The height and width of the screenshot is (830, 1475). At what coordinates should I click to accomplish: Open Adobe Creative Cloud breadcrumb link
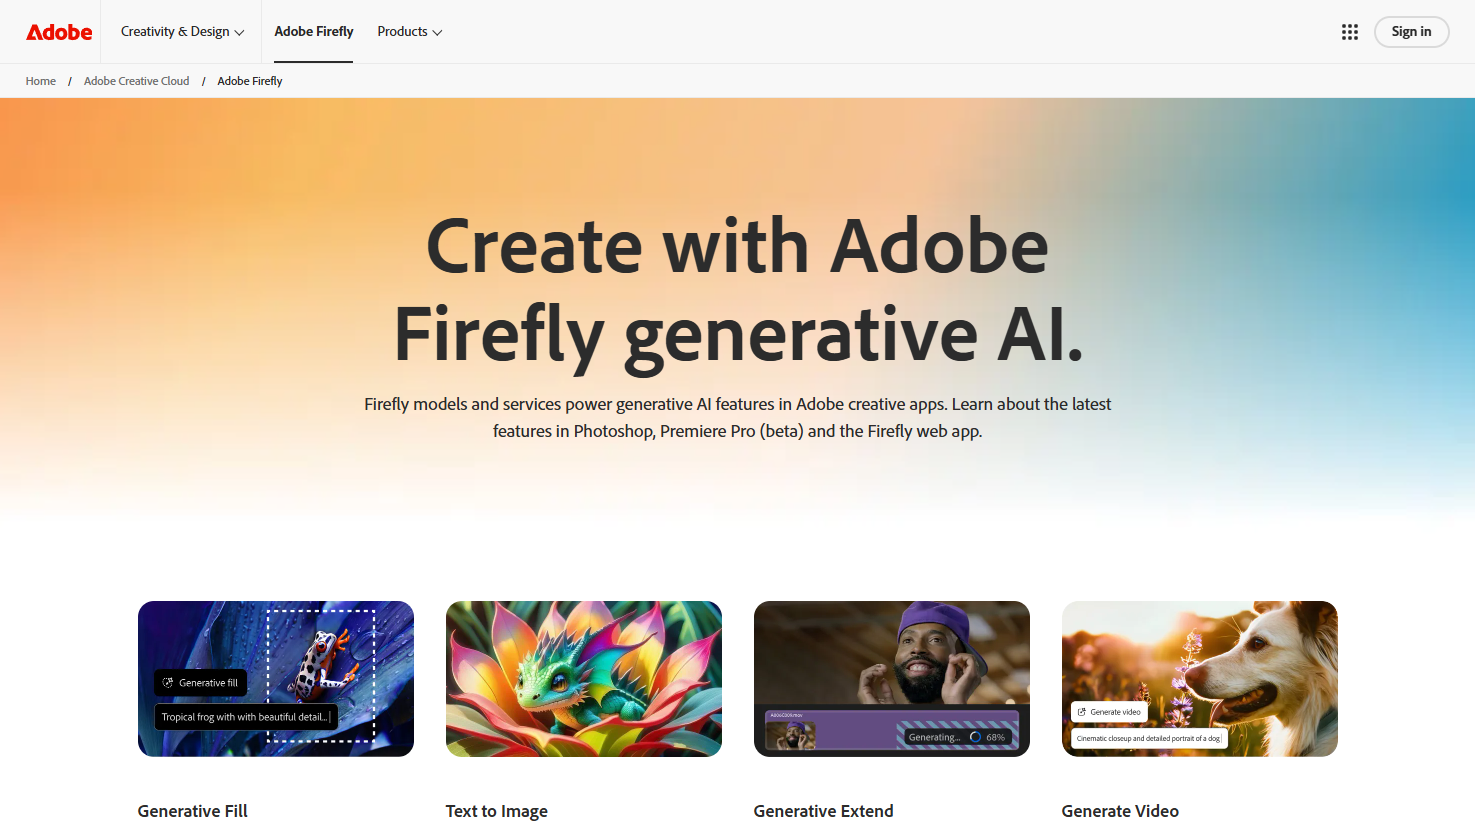(x=136, y=81)
